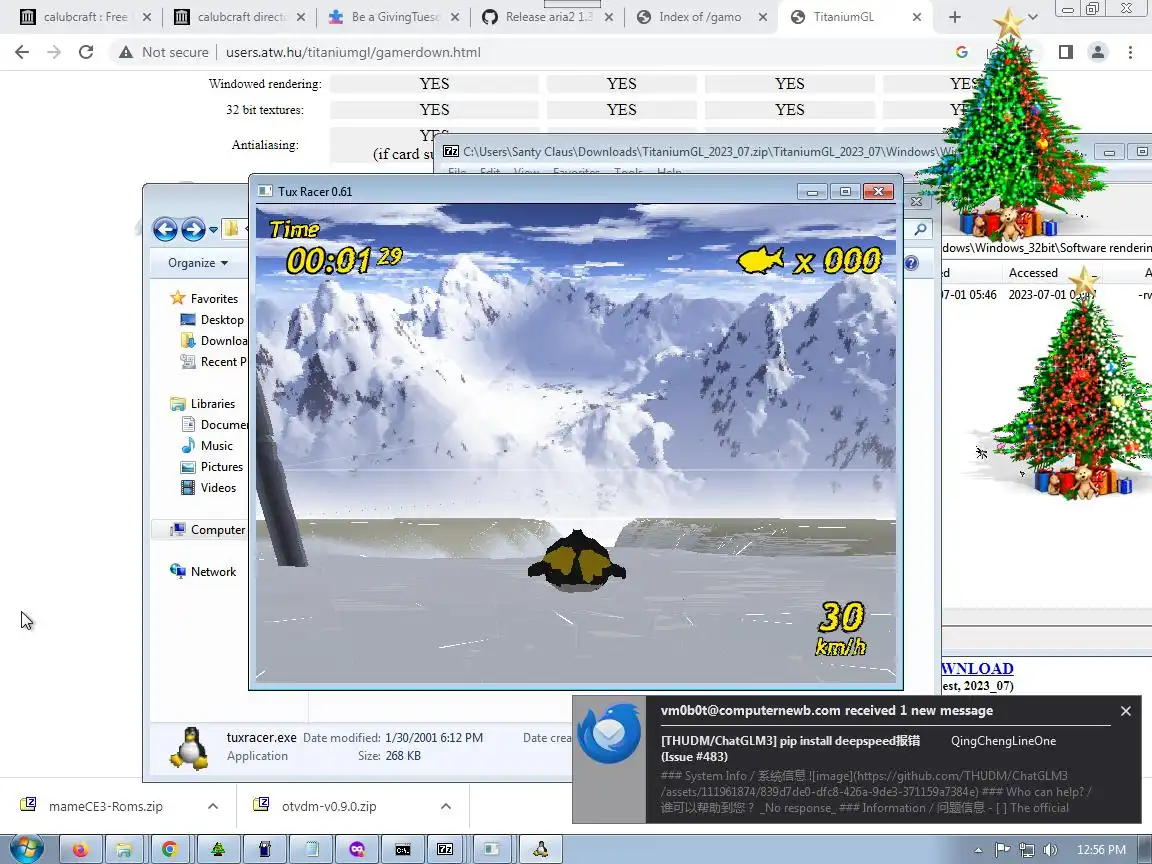Open Chrome three-dot menu
Image resolution: width=1152 pixels, height=864 pixels.
tap(1130, 52)
